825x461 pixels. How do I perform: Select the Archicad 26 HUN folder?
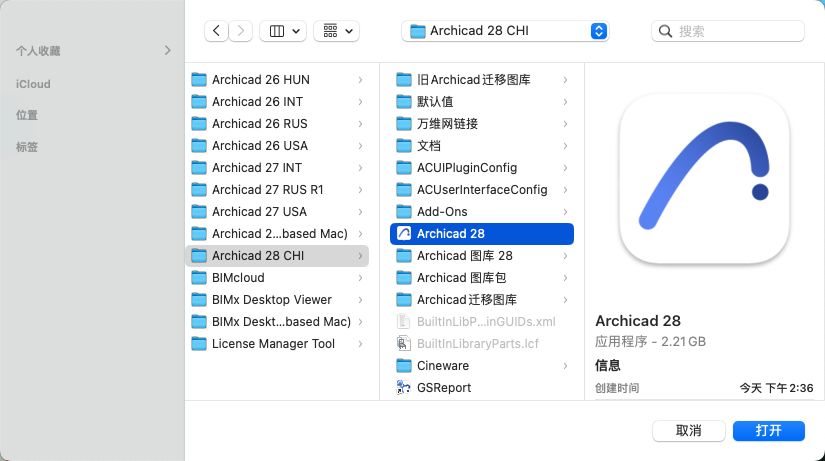[277, 80]
